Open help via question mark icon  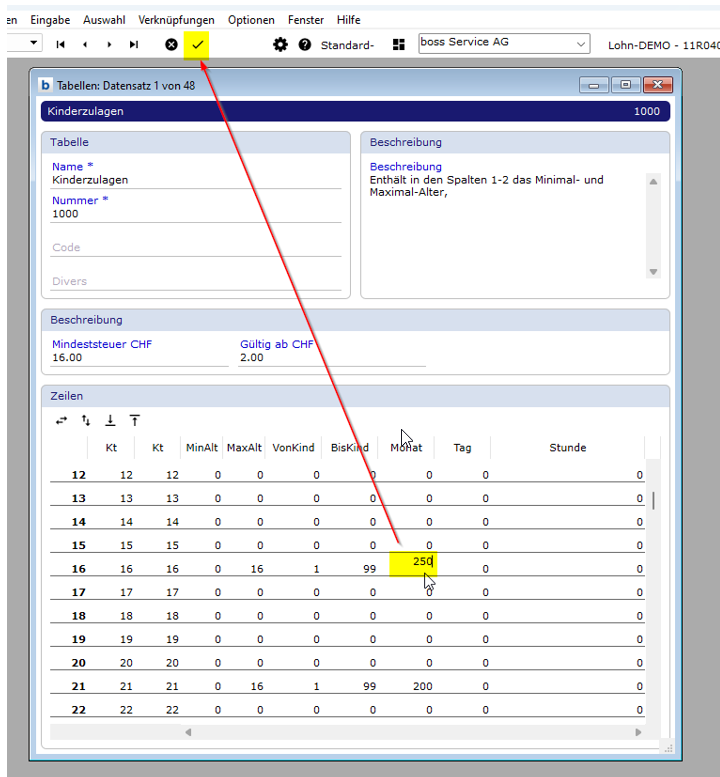[305, 45]
